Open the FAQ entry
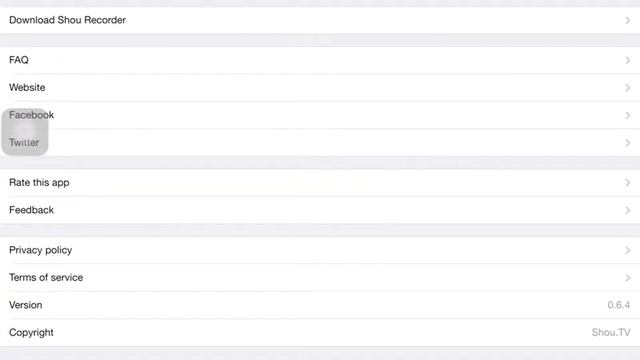Image resolution: width=640 pixels, height=360 pixels. [x=320, y=60]
